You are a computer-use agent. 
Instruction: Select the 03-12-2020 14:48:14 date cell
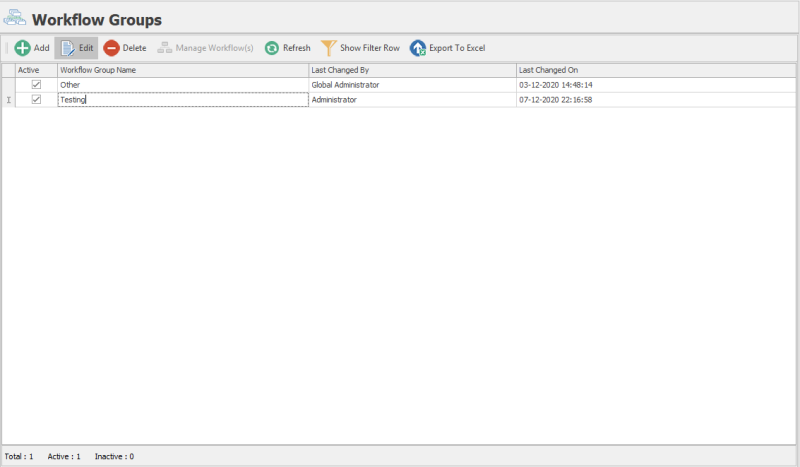556,85
